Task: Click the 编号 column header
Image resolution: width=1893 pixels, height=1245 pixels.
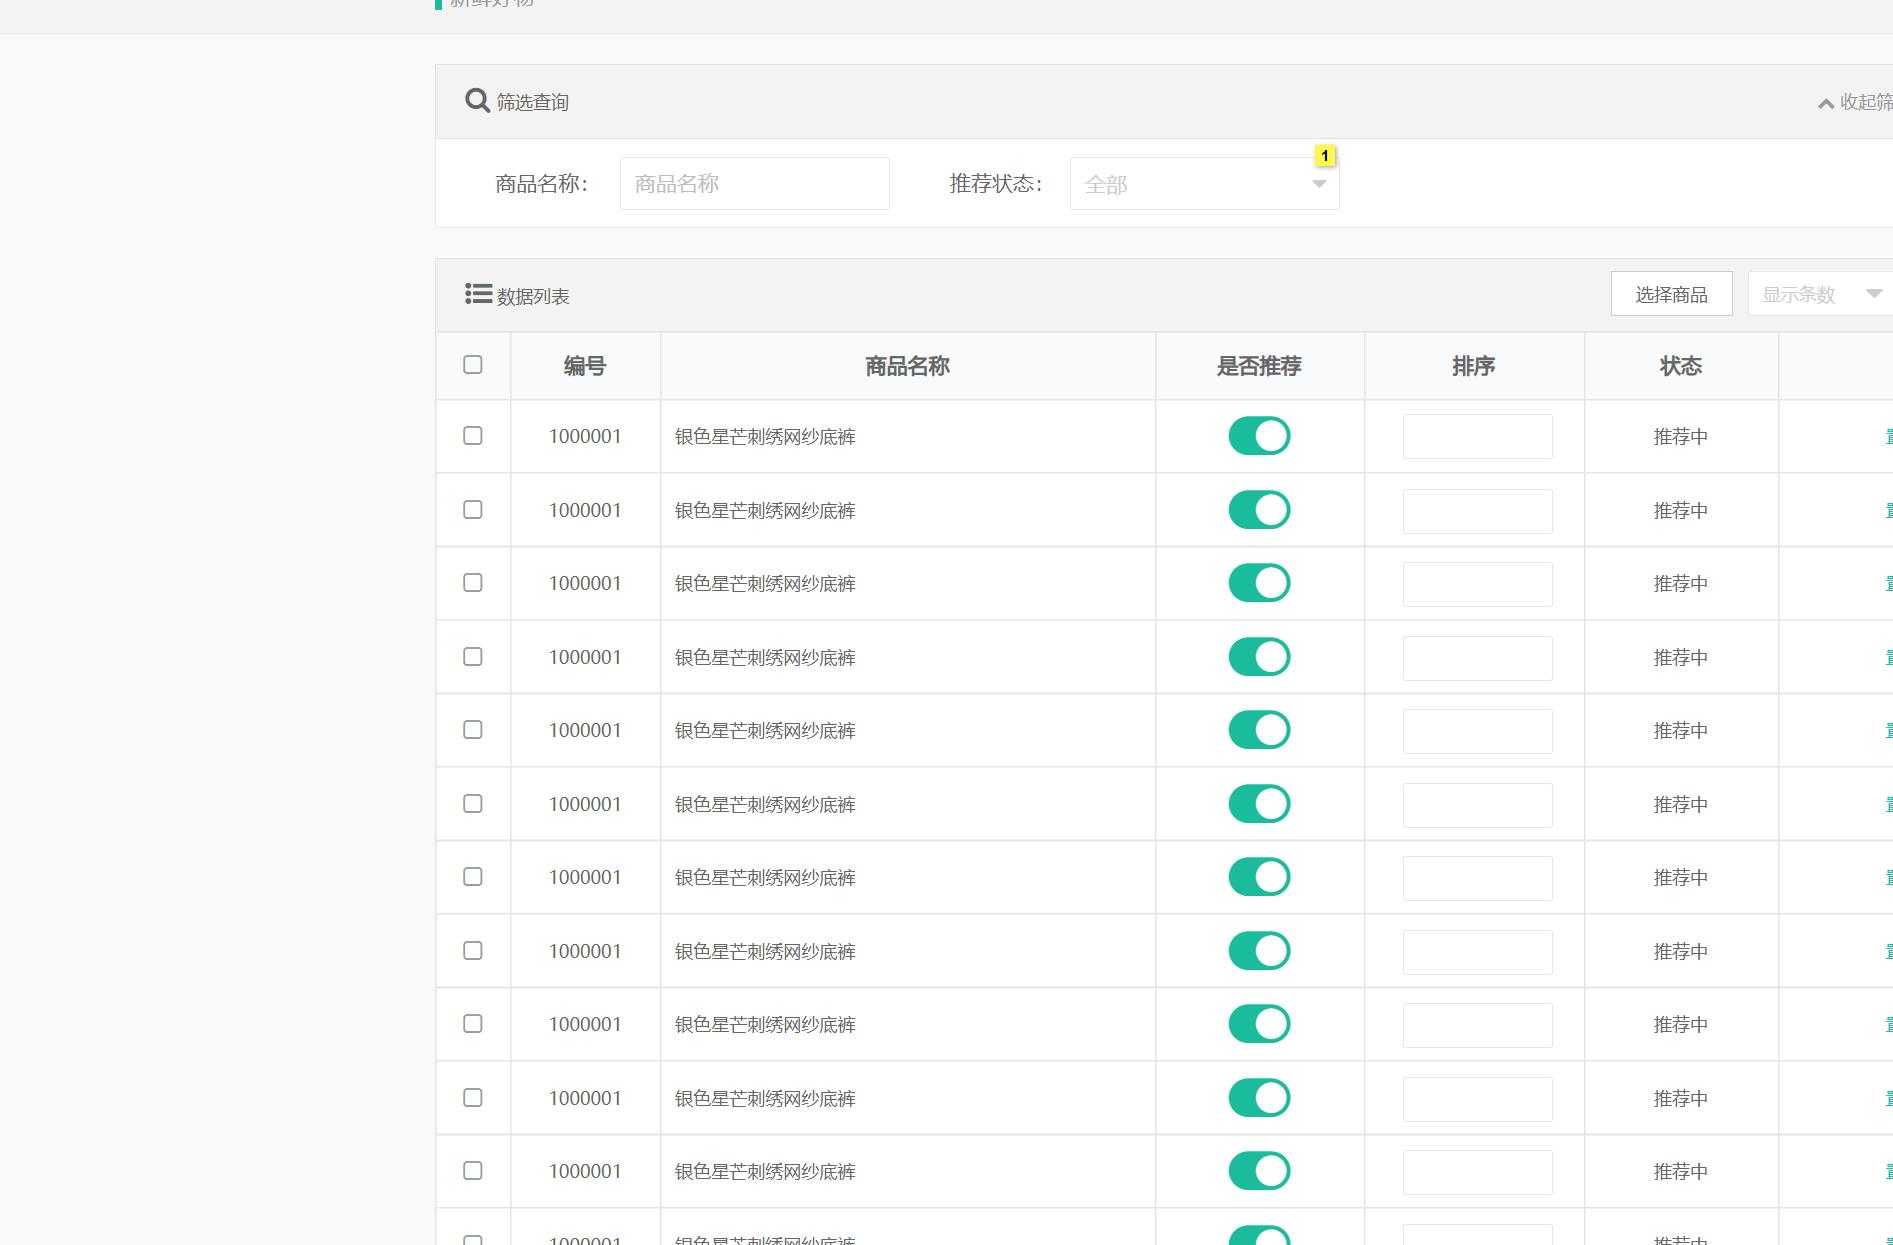Action: tap(585, 366)
